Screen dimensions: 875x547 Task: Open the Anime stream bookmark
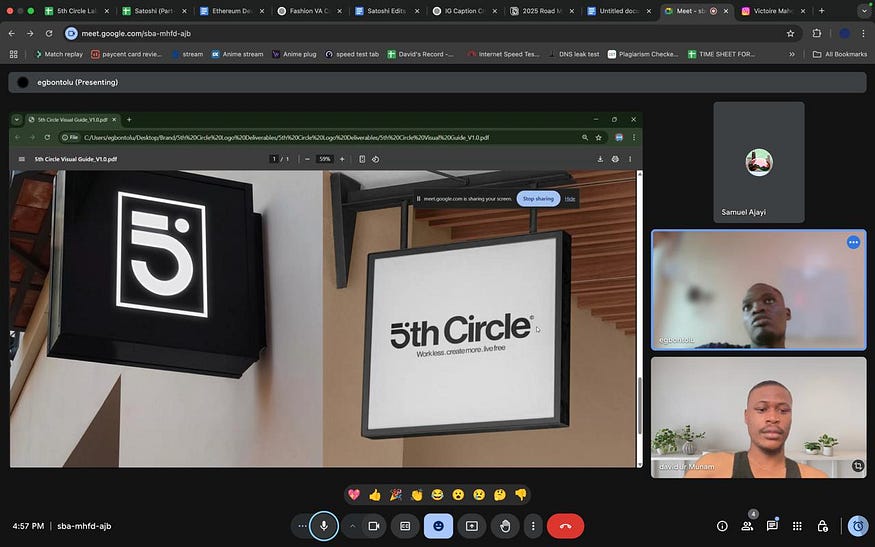coord(237,54)
